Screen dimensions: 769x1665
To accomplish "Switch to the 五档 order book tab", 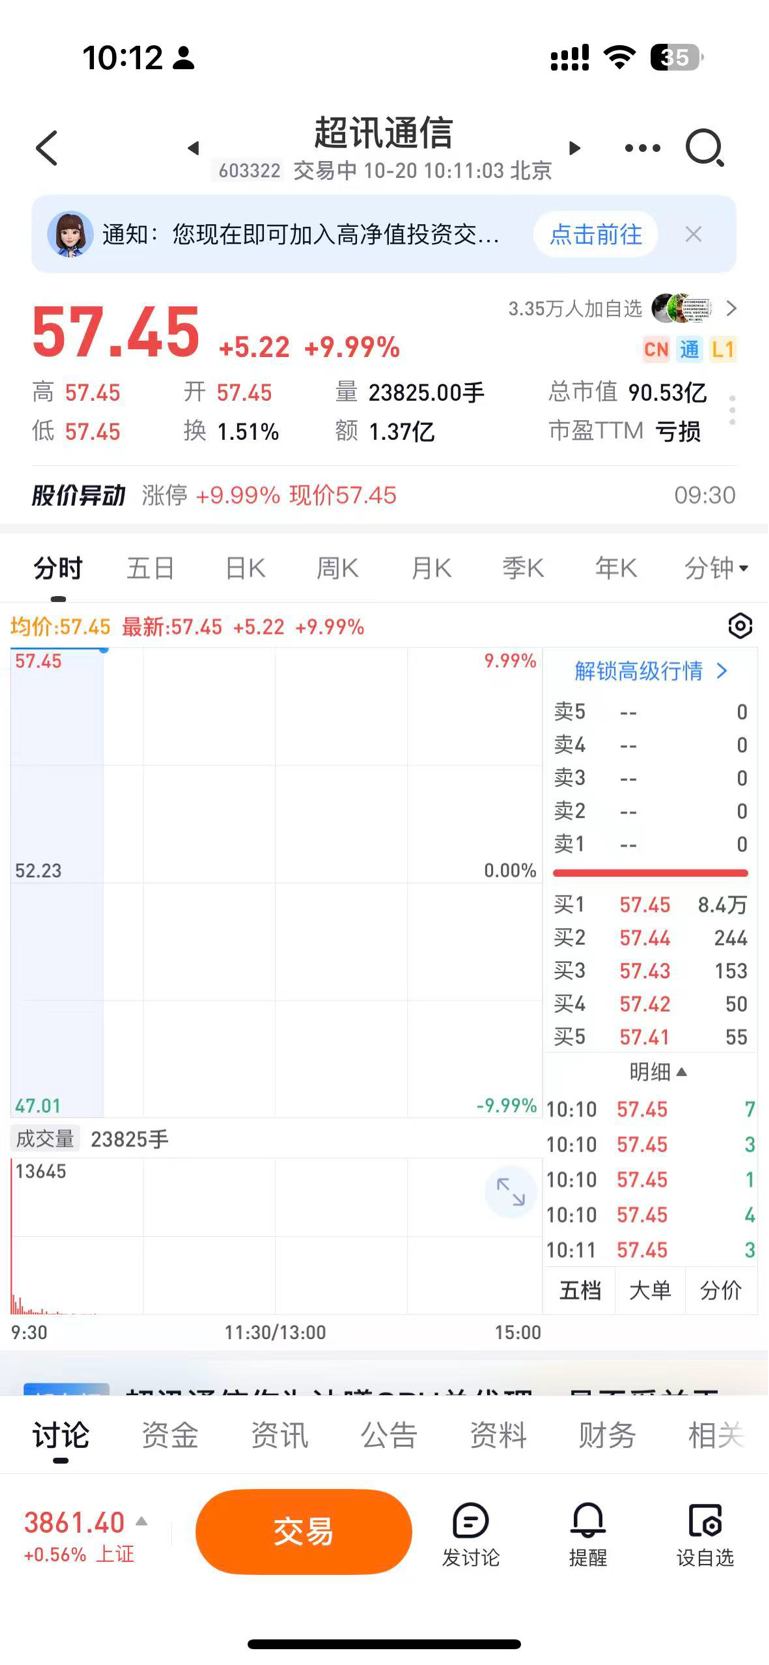I will 580,1291.
